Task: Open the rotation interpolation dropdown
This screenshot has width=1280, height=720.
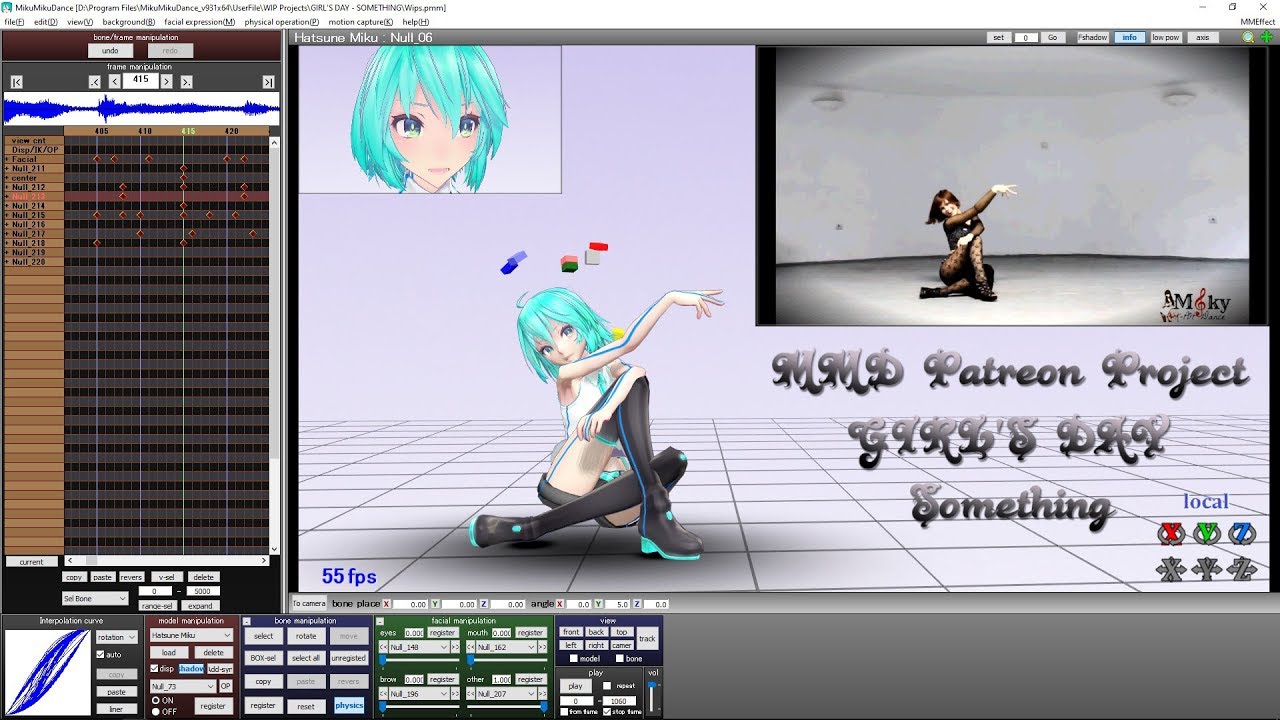Action: click(x=117, y=637)
